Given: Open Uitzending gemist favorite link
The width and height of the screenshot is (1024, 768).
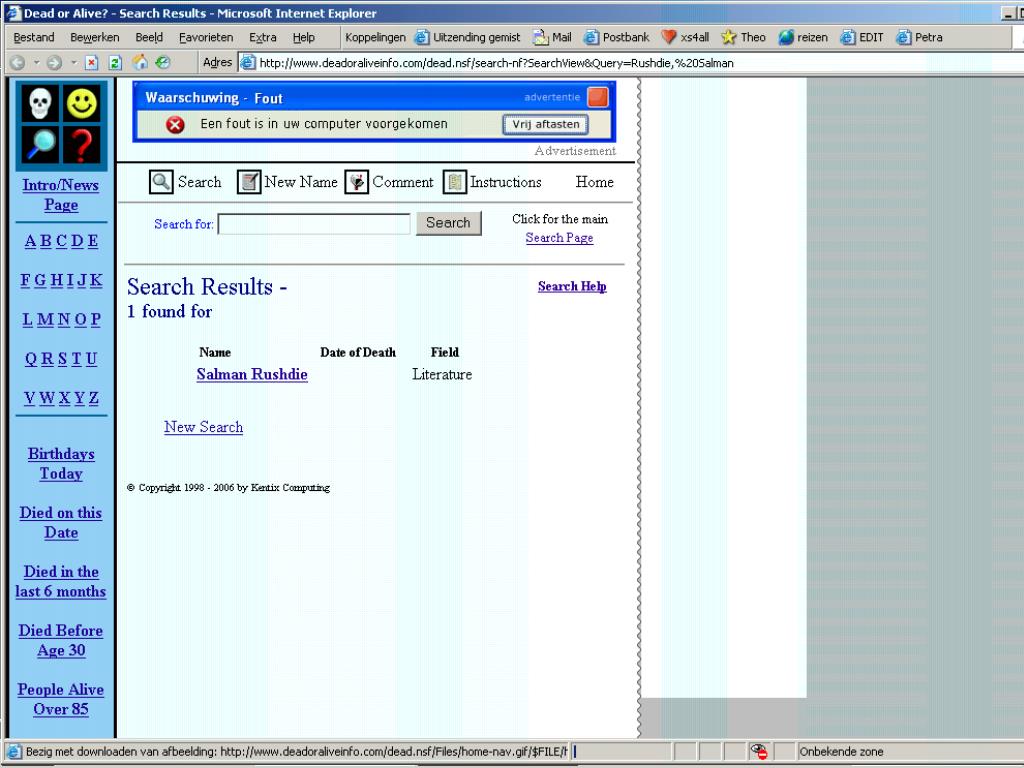Looking at the screenshot, I should pyautogui.click(x=468, y=37).
